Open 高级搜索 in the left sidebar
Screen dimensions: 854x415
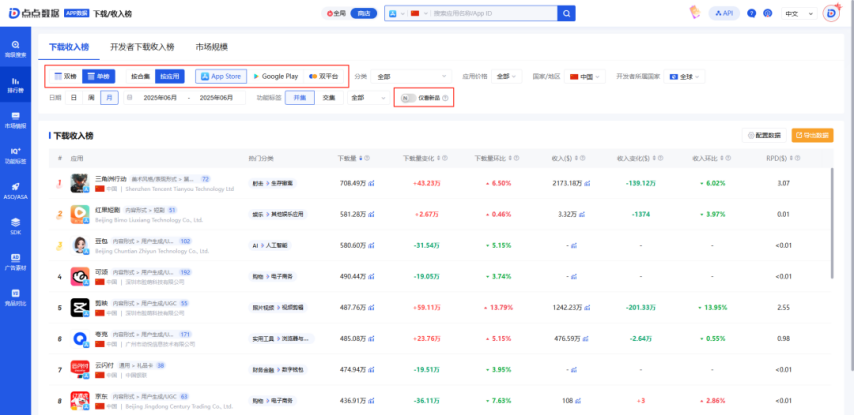(15, 49)
